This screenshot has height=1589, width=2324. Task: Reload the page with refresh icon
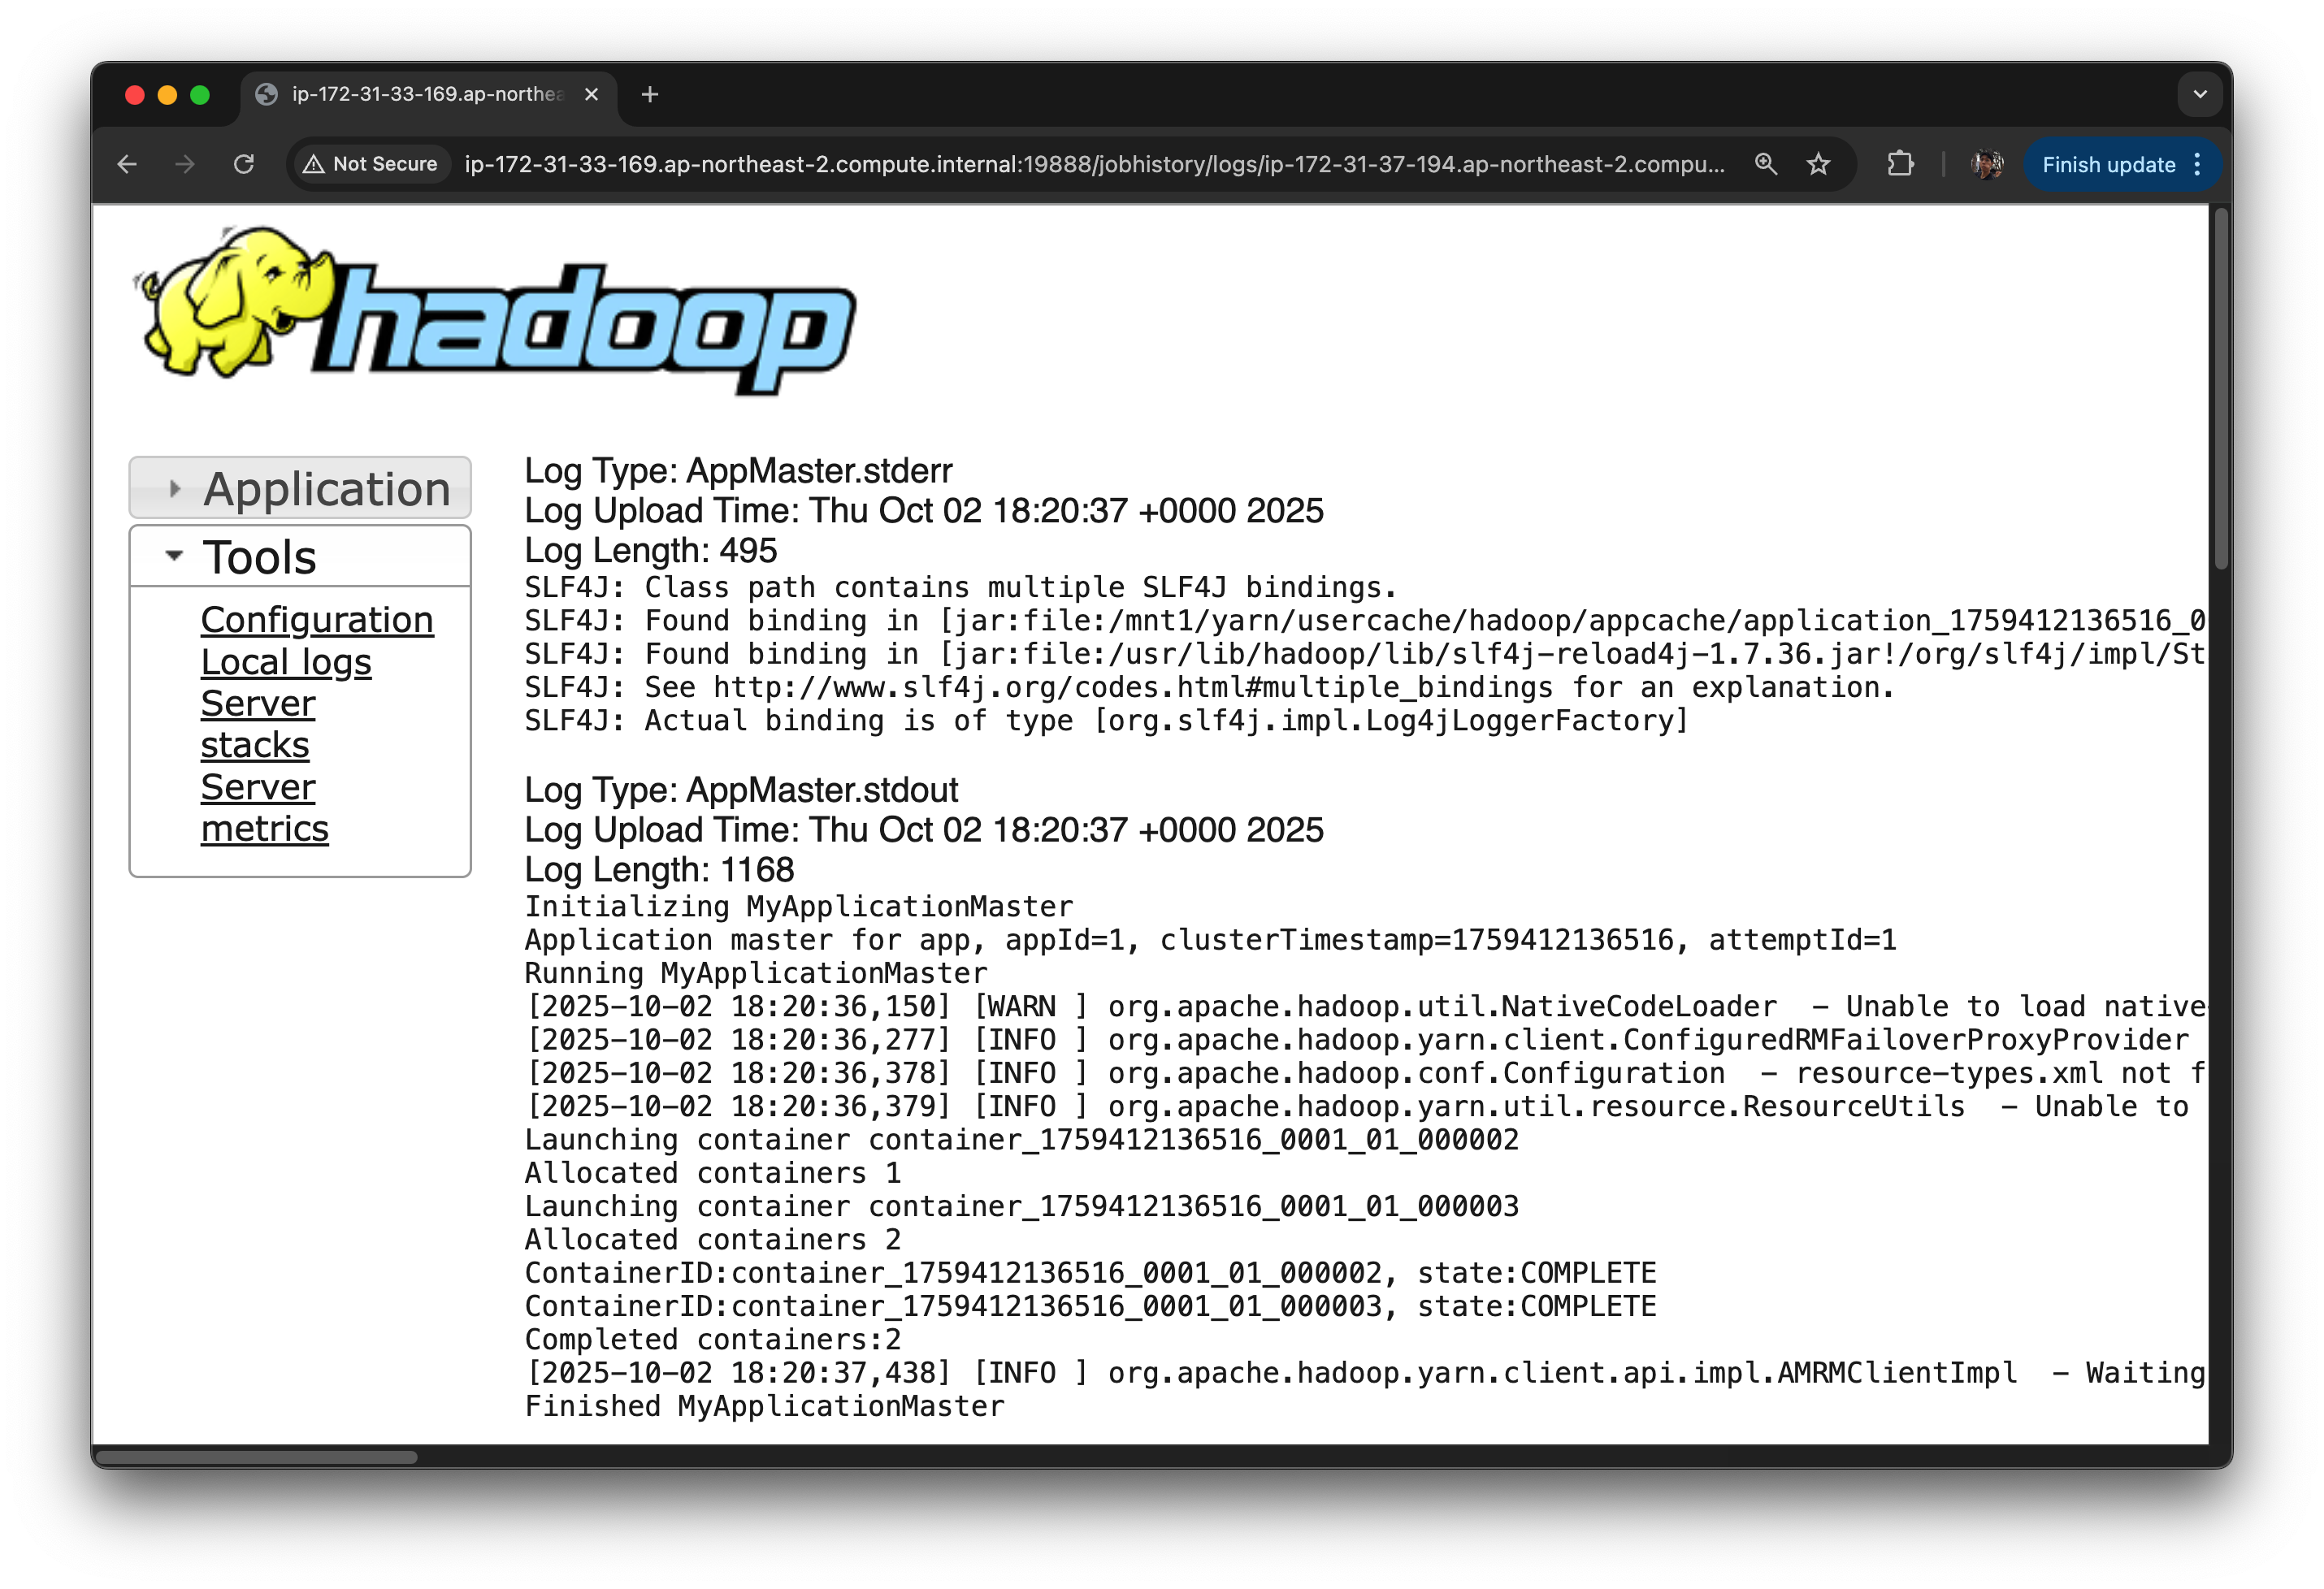click(x=244, y=164)
